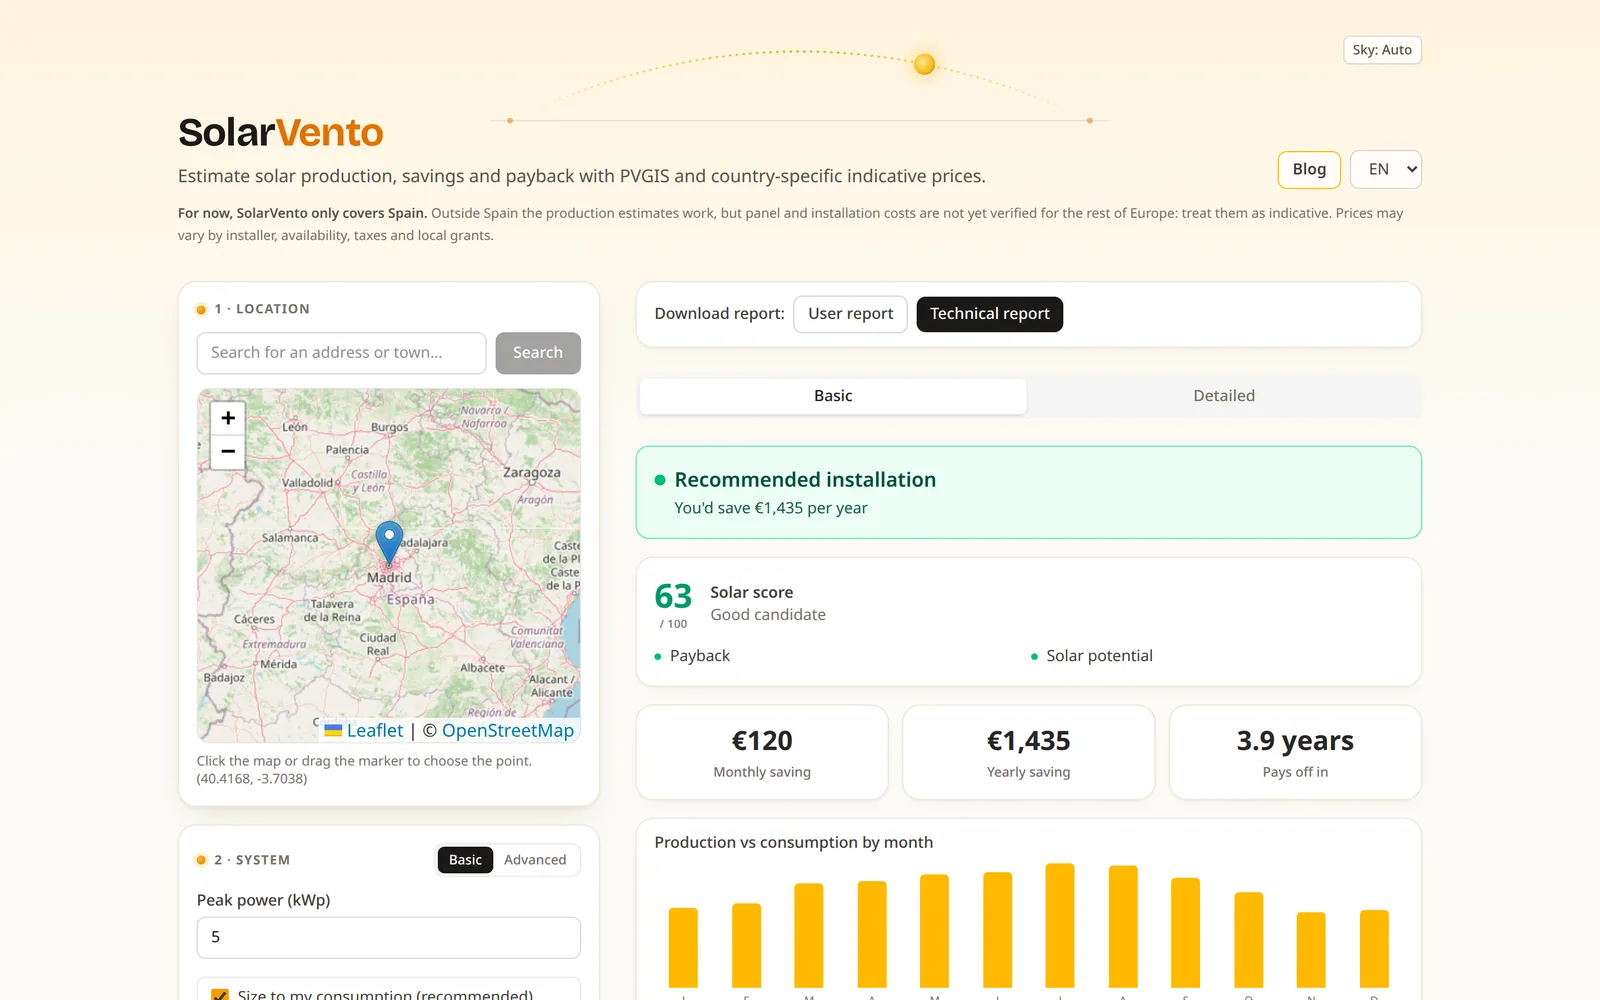Select the Basic results tab

click(x=833, y=396)
